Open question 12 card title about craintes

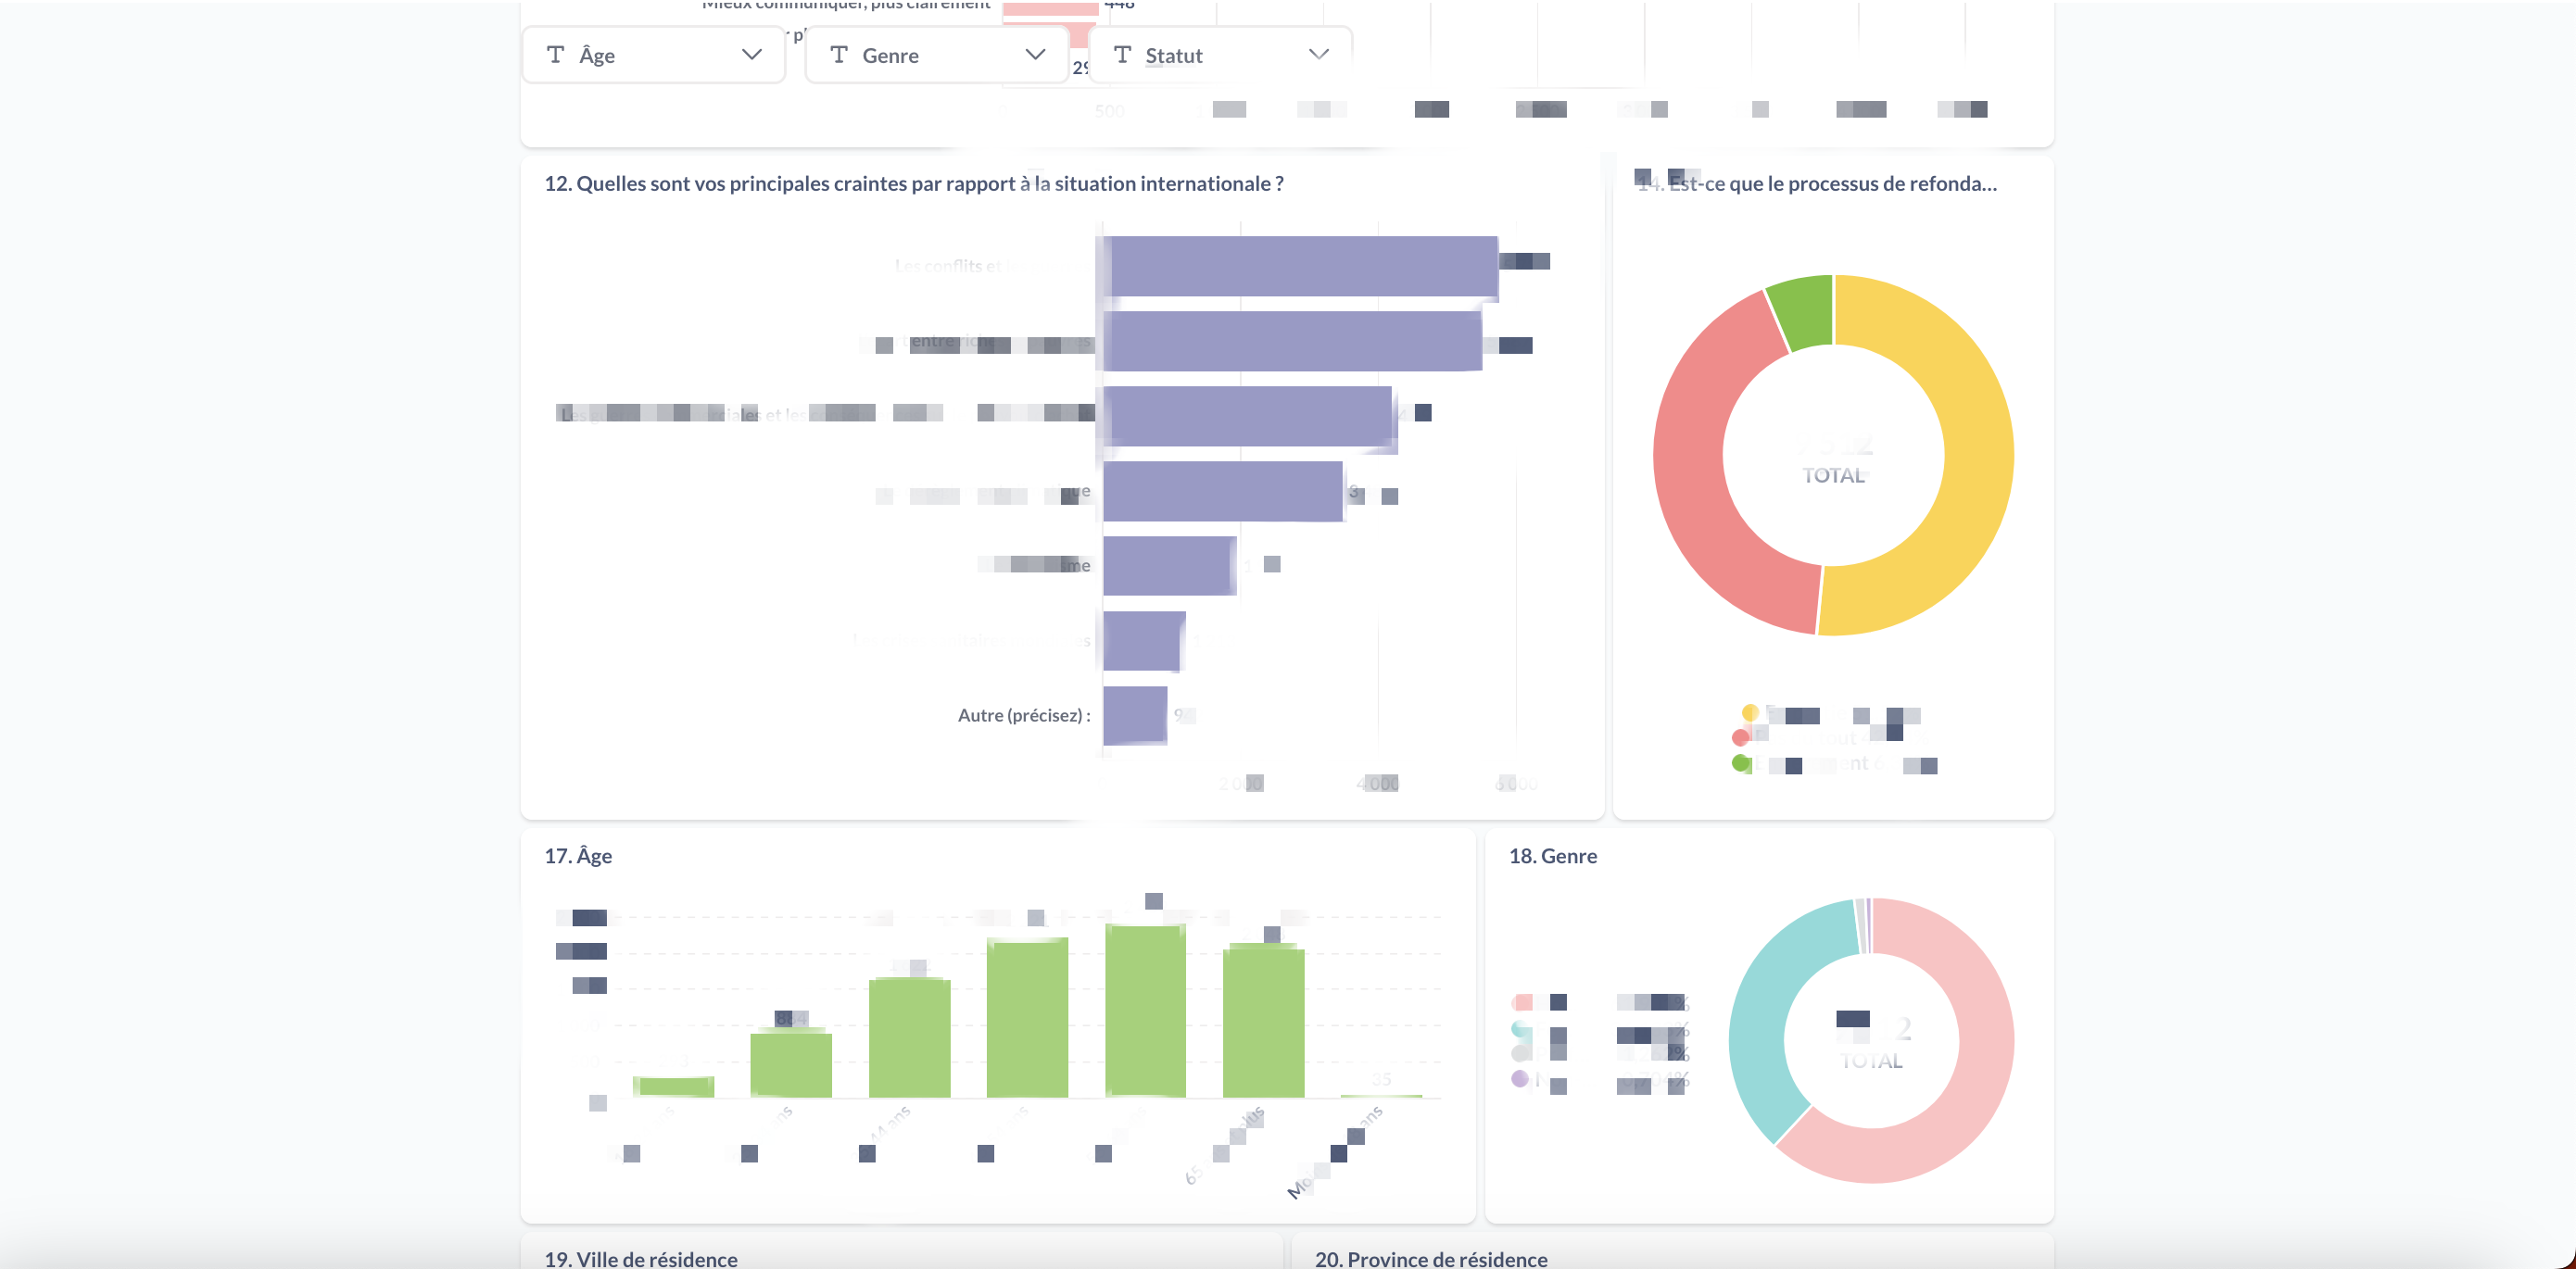(914, 184)
